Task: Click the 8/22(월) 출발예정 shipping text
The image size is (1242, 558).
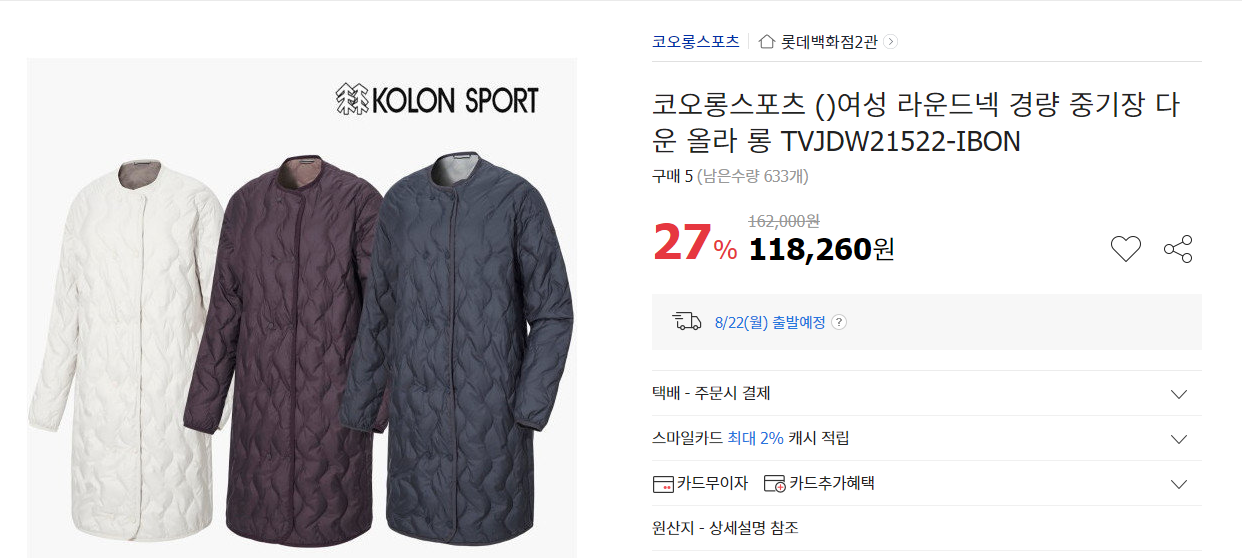Action: [770, 322]
